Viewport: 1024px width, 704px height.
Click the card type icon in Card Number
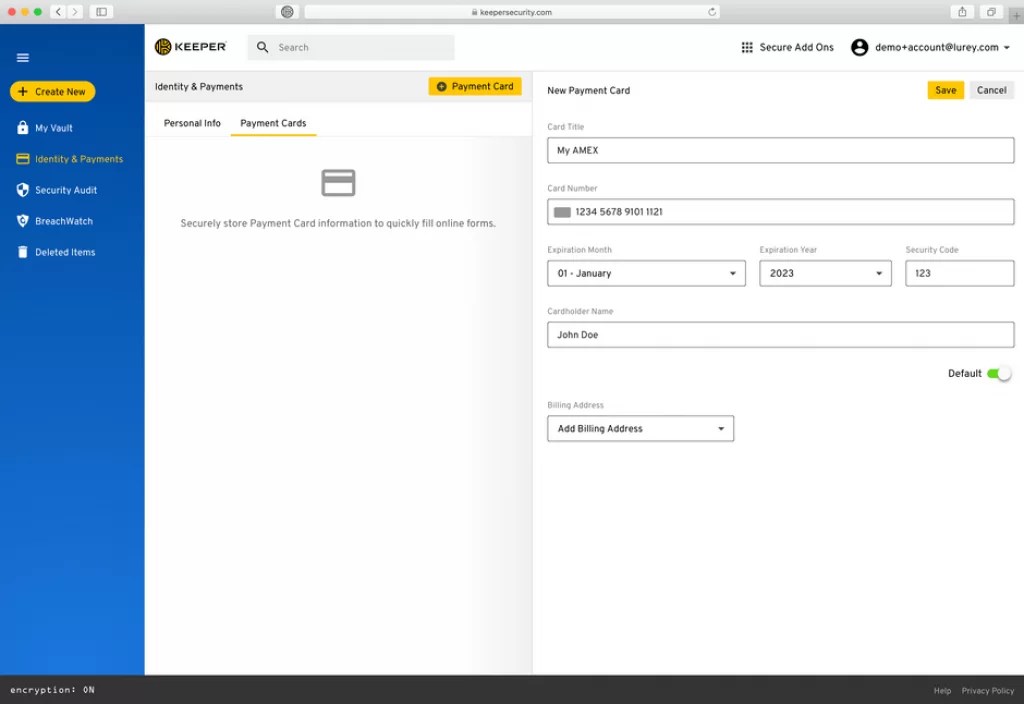click(562, 212)
